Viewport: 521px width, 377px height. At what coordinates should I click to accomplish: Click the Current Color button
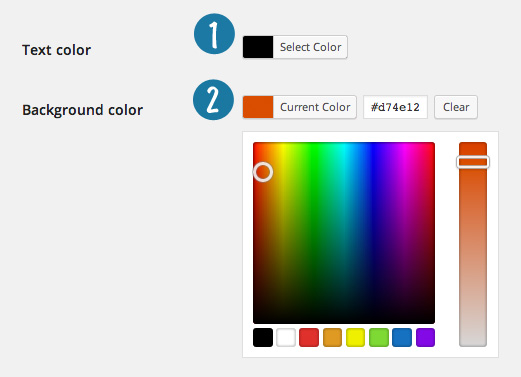(x=315, y=107)
